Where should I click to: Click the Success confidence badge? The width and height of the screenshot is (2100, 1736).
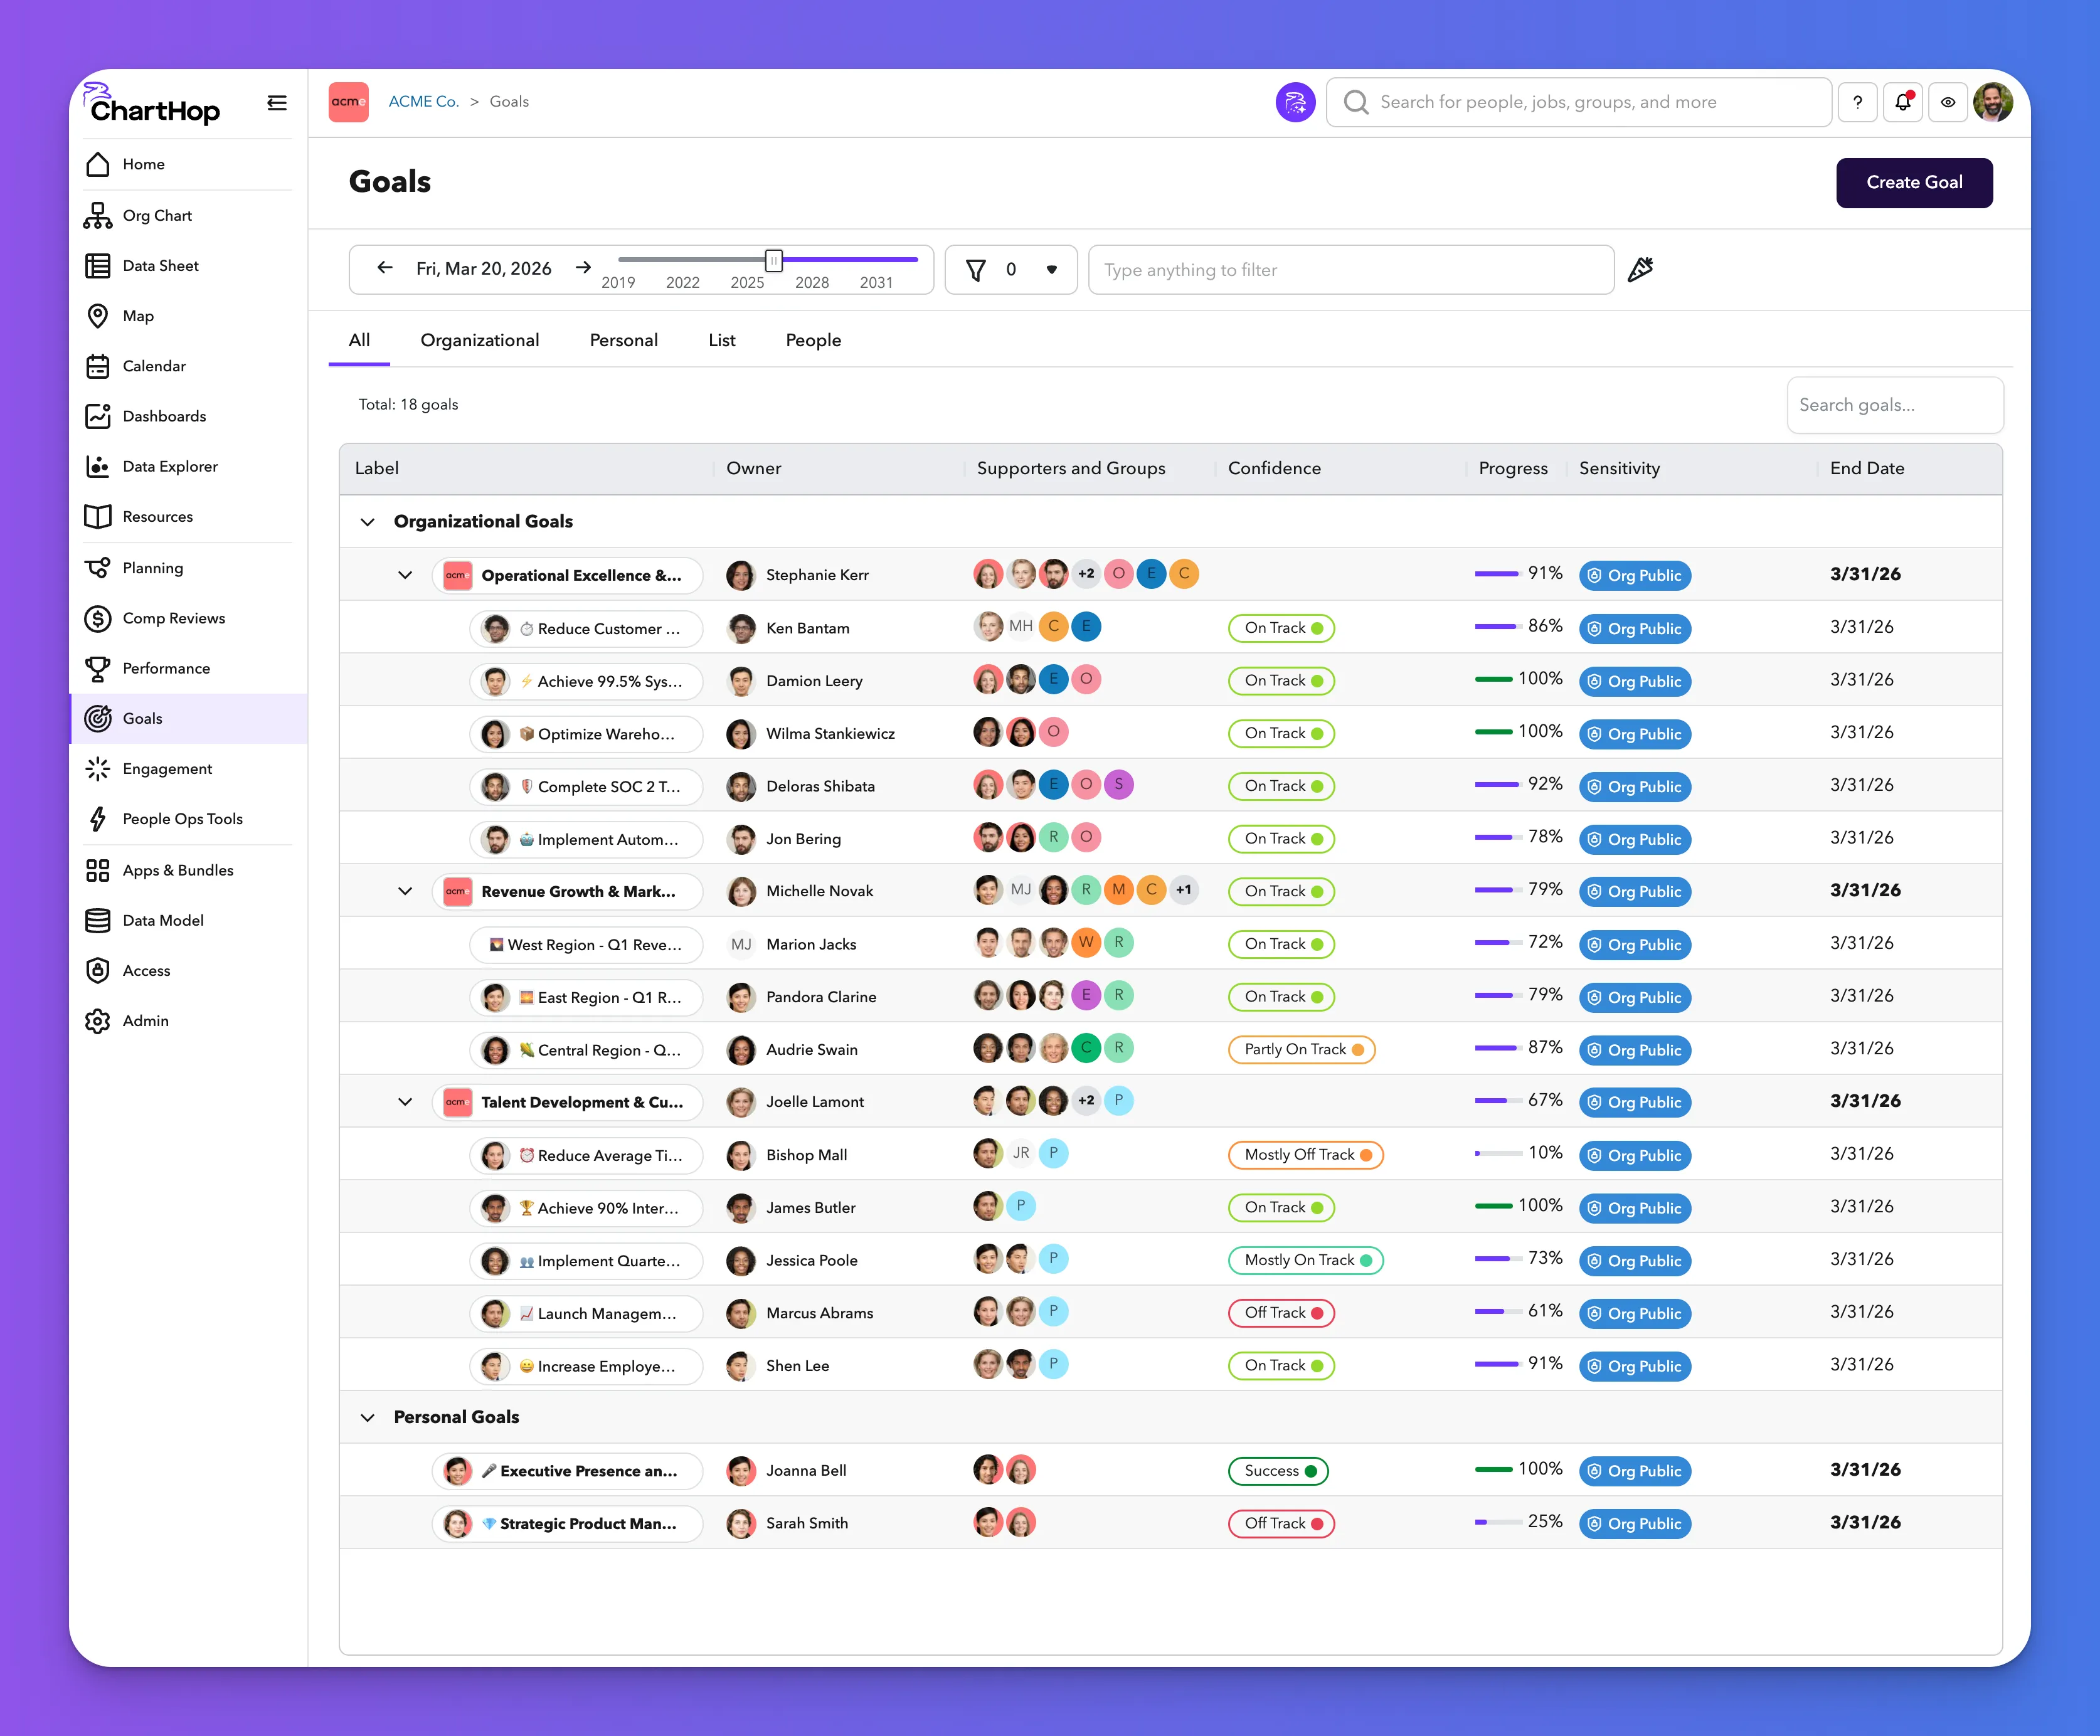click(x=1279, y=1471)
